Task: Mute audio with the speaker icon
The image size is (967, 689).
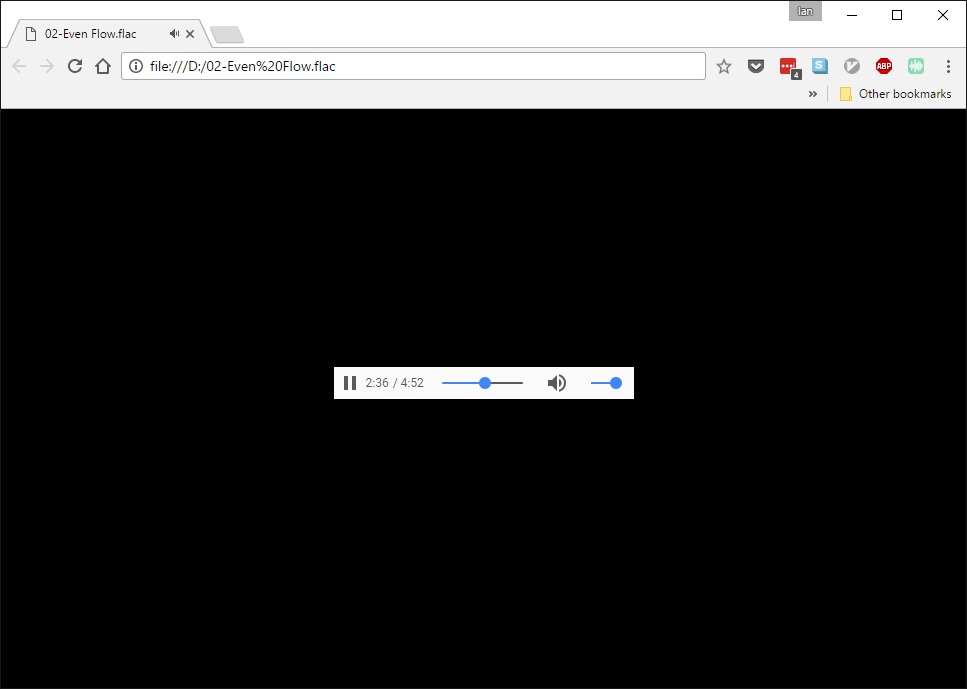Action: 556,383
